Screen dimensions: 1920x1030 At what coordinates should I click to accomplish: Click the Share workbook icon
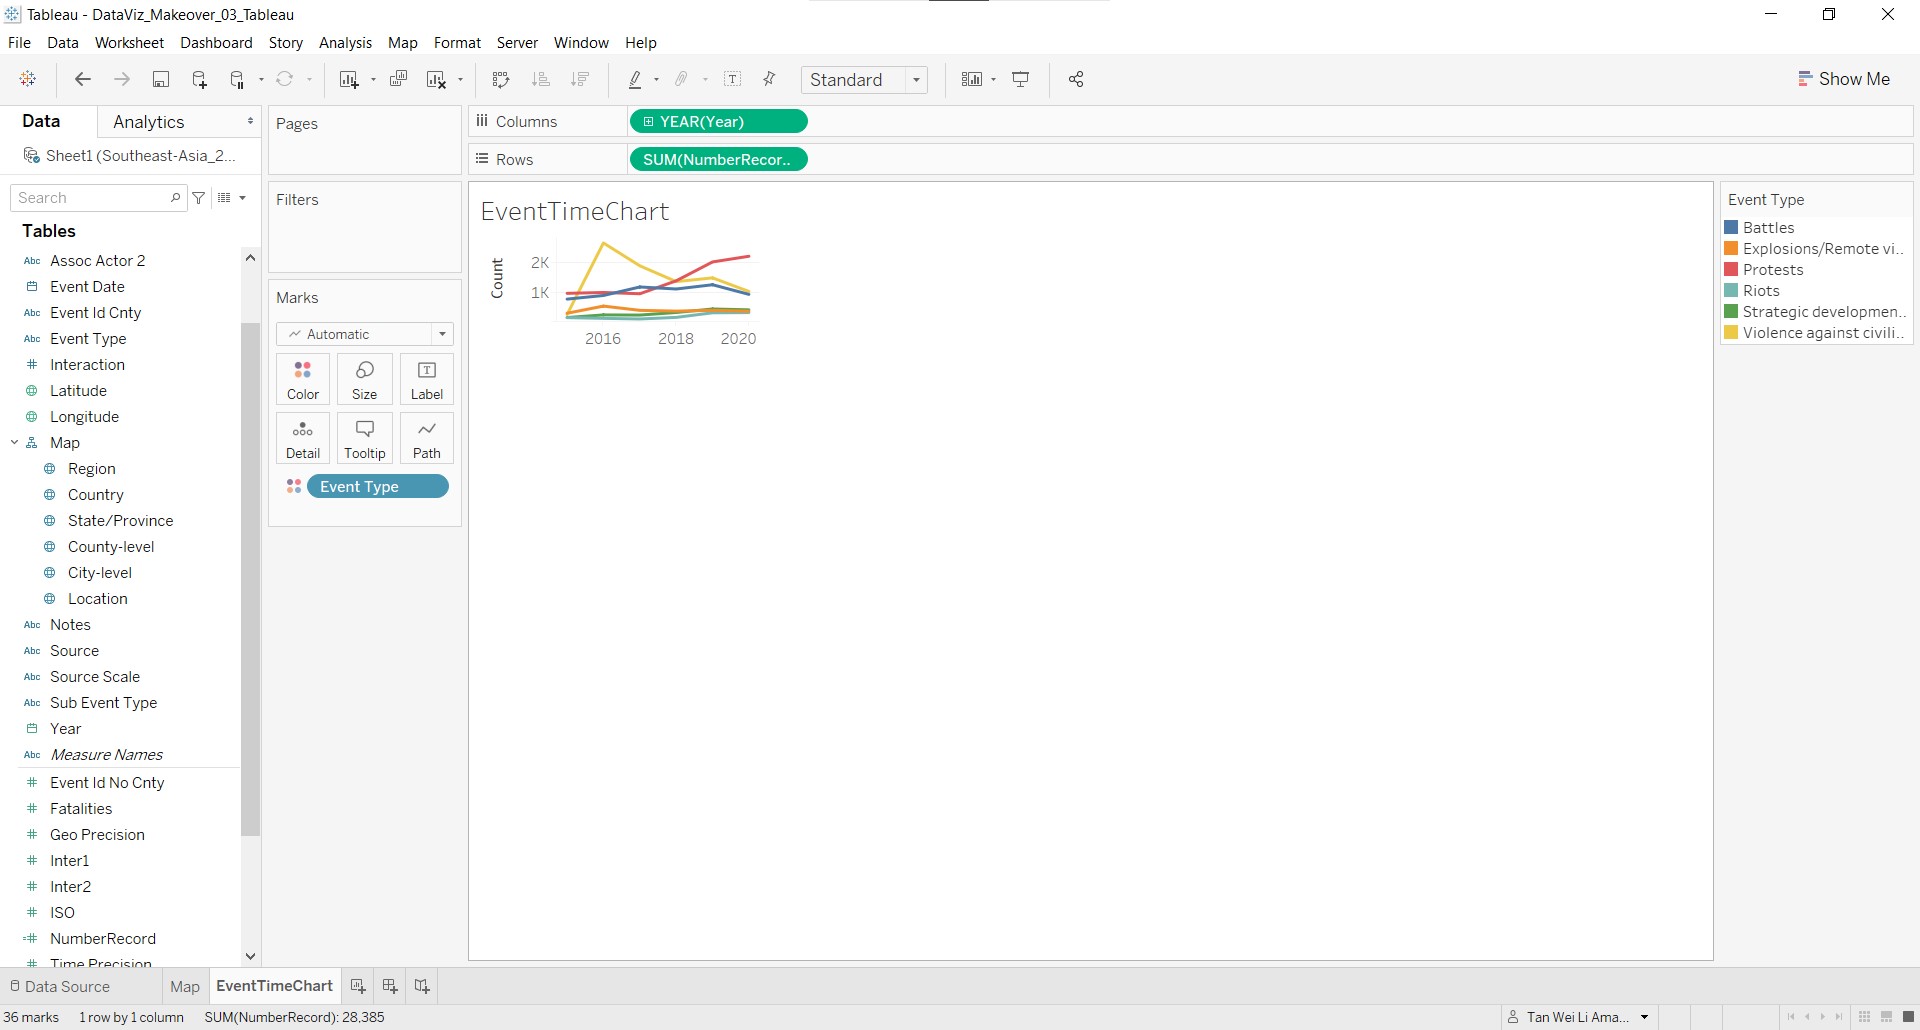point(1076,80)
